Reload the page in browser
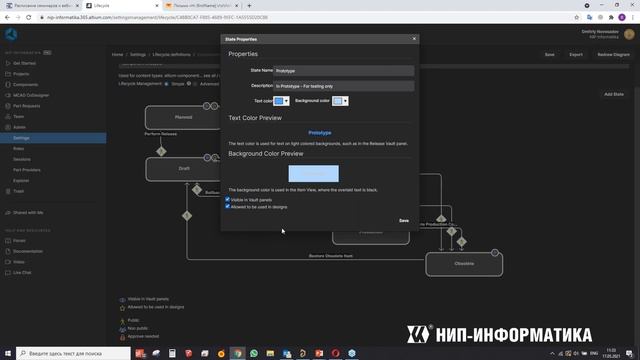 click(x=29, y=18)
